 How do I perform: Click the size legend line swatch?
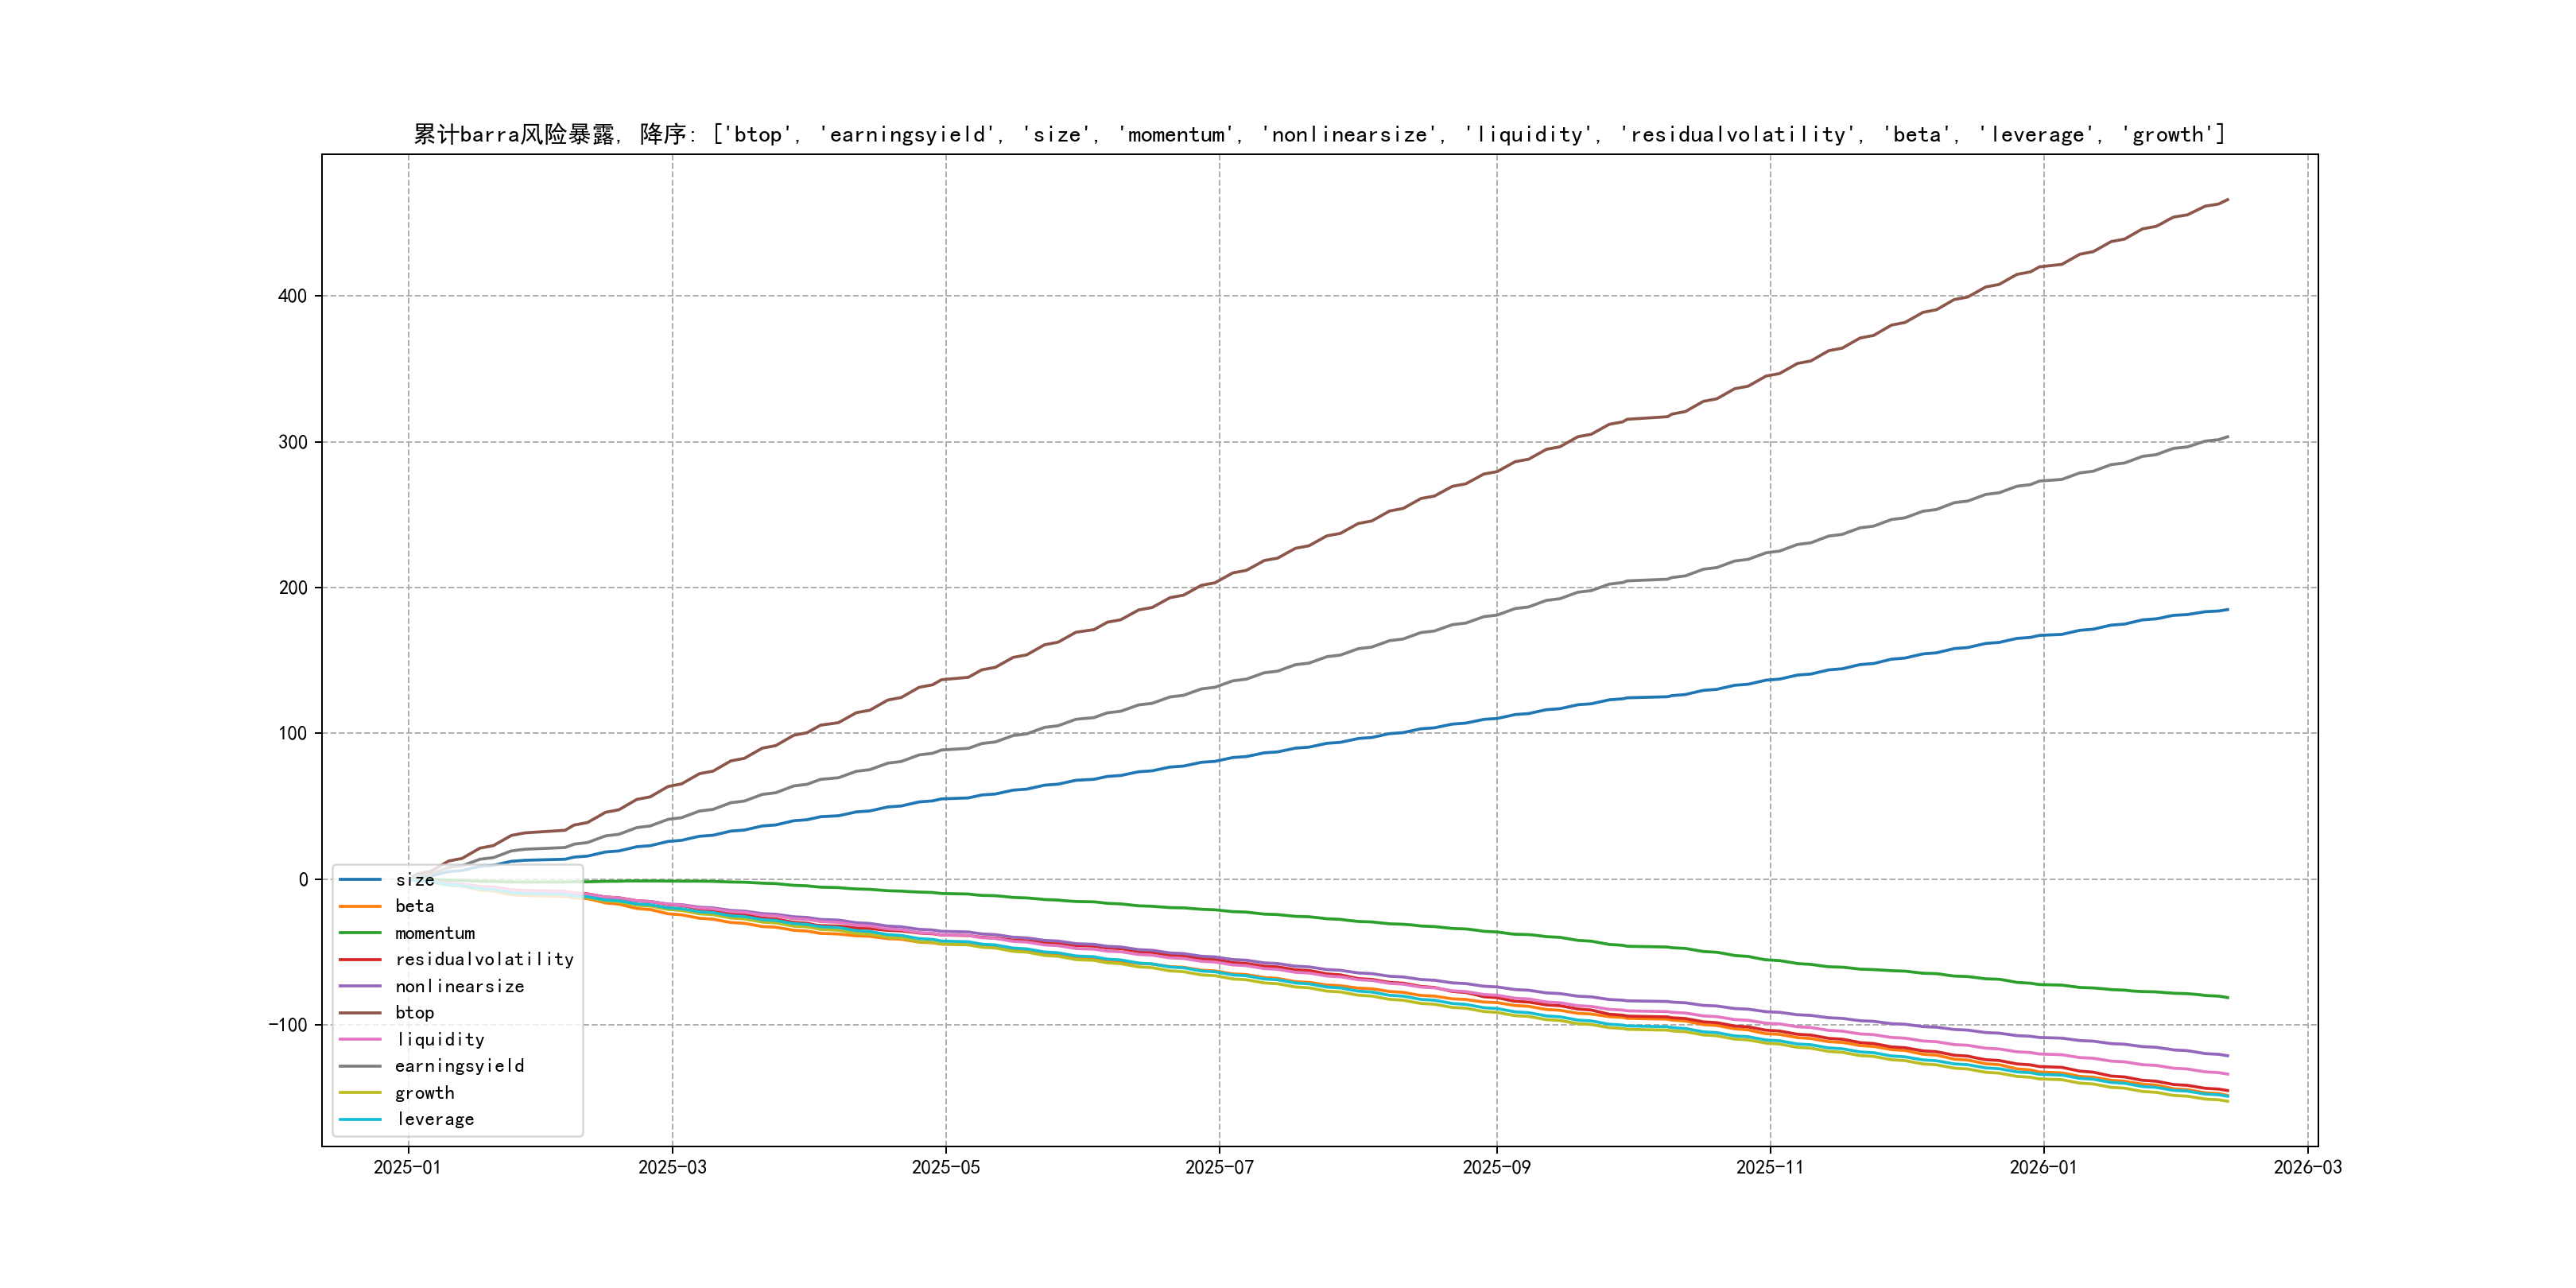(x=360, y=880)
